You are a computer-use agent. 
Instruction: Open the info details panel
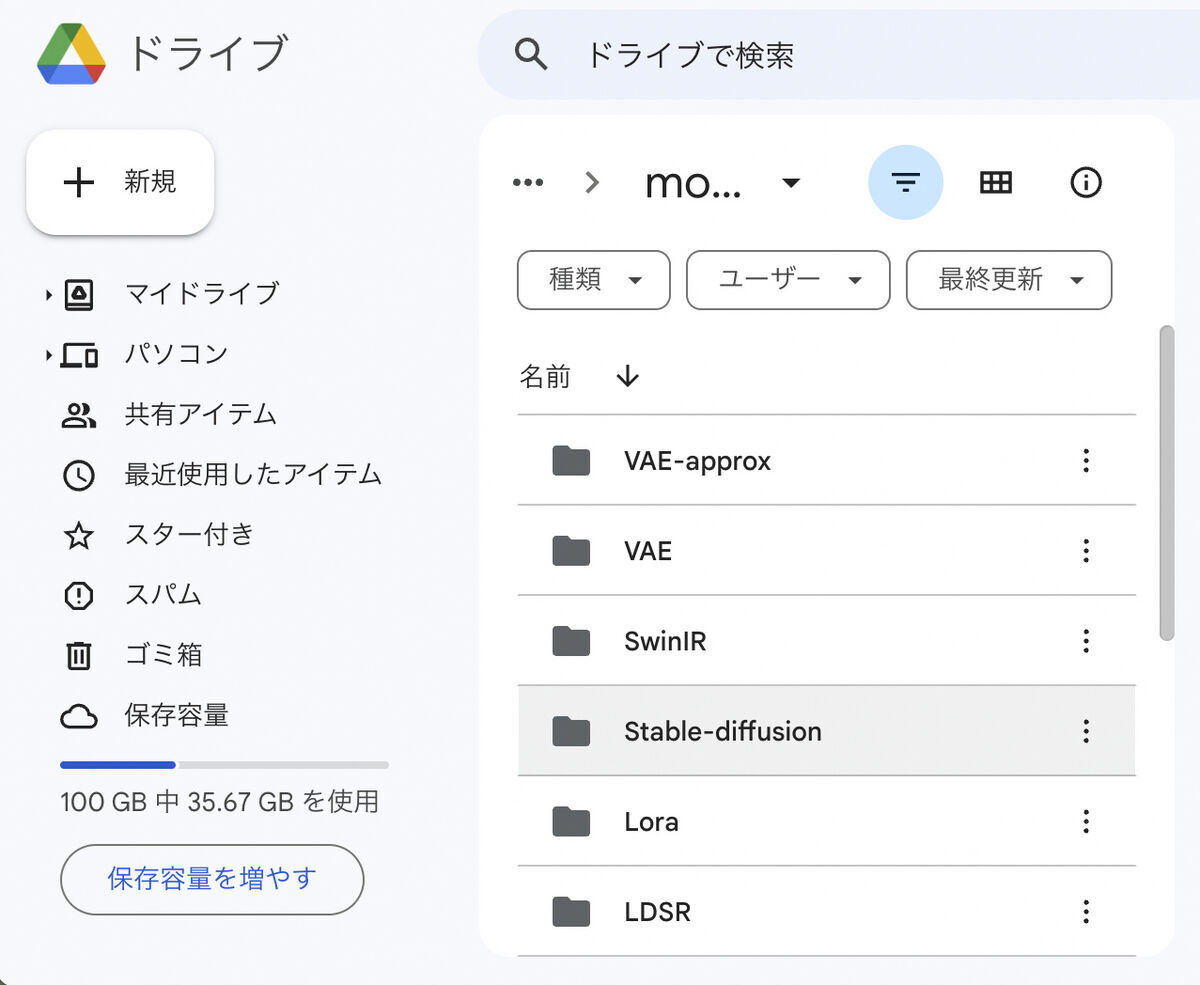(x=1085, y=182)
